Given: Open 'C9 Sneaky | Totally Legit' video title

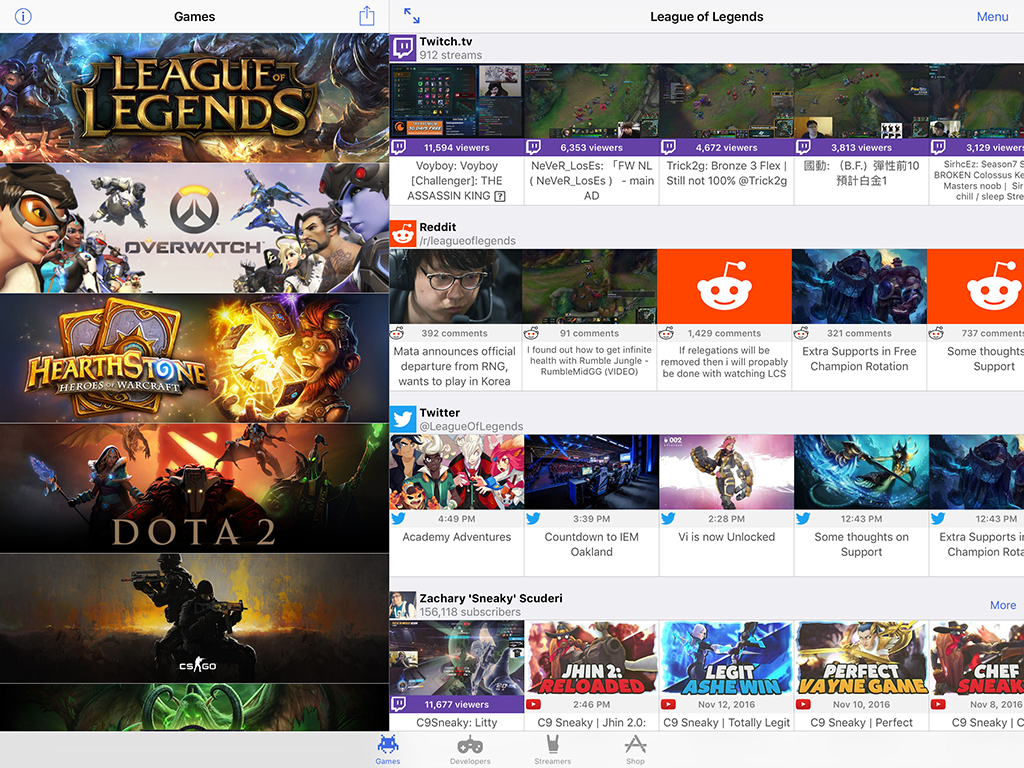Looking at the screenshot, I should pos(727,722).
